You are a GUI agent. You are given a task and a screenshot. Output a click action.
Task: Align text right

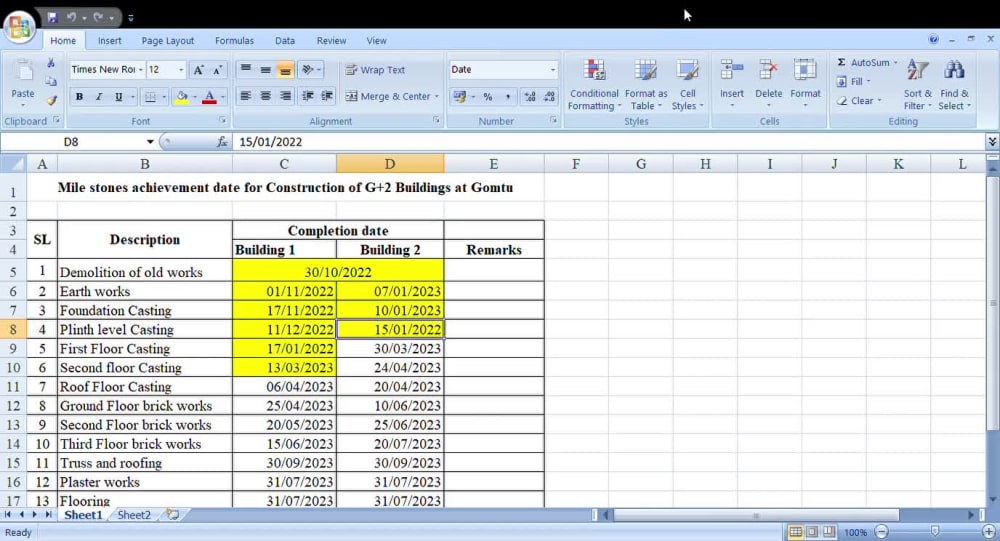tap(285, 96)
